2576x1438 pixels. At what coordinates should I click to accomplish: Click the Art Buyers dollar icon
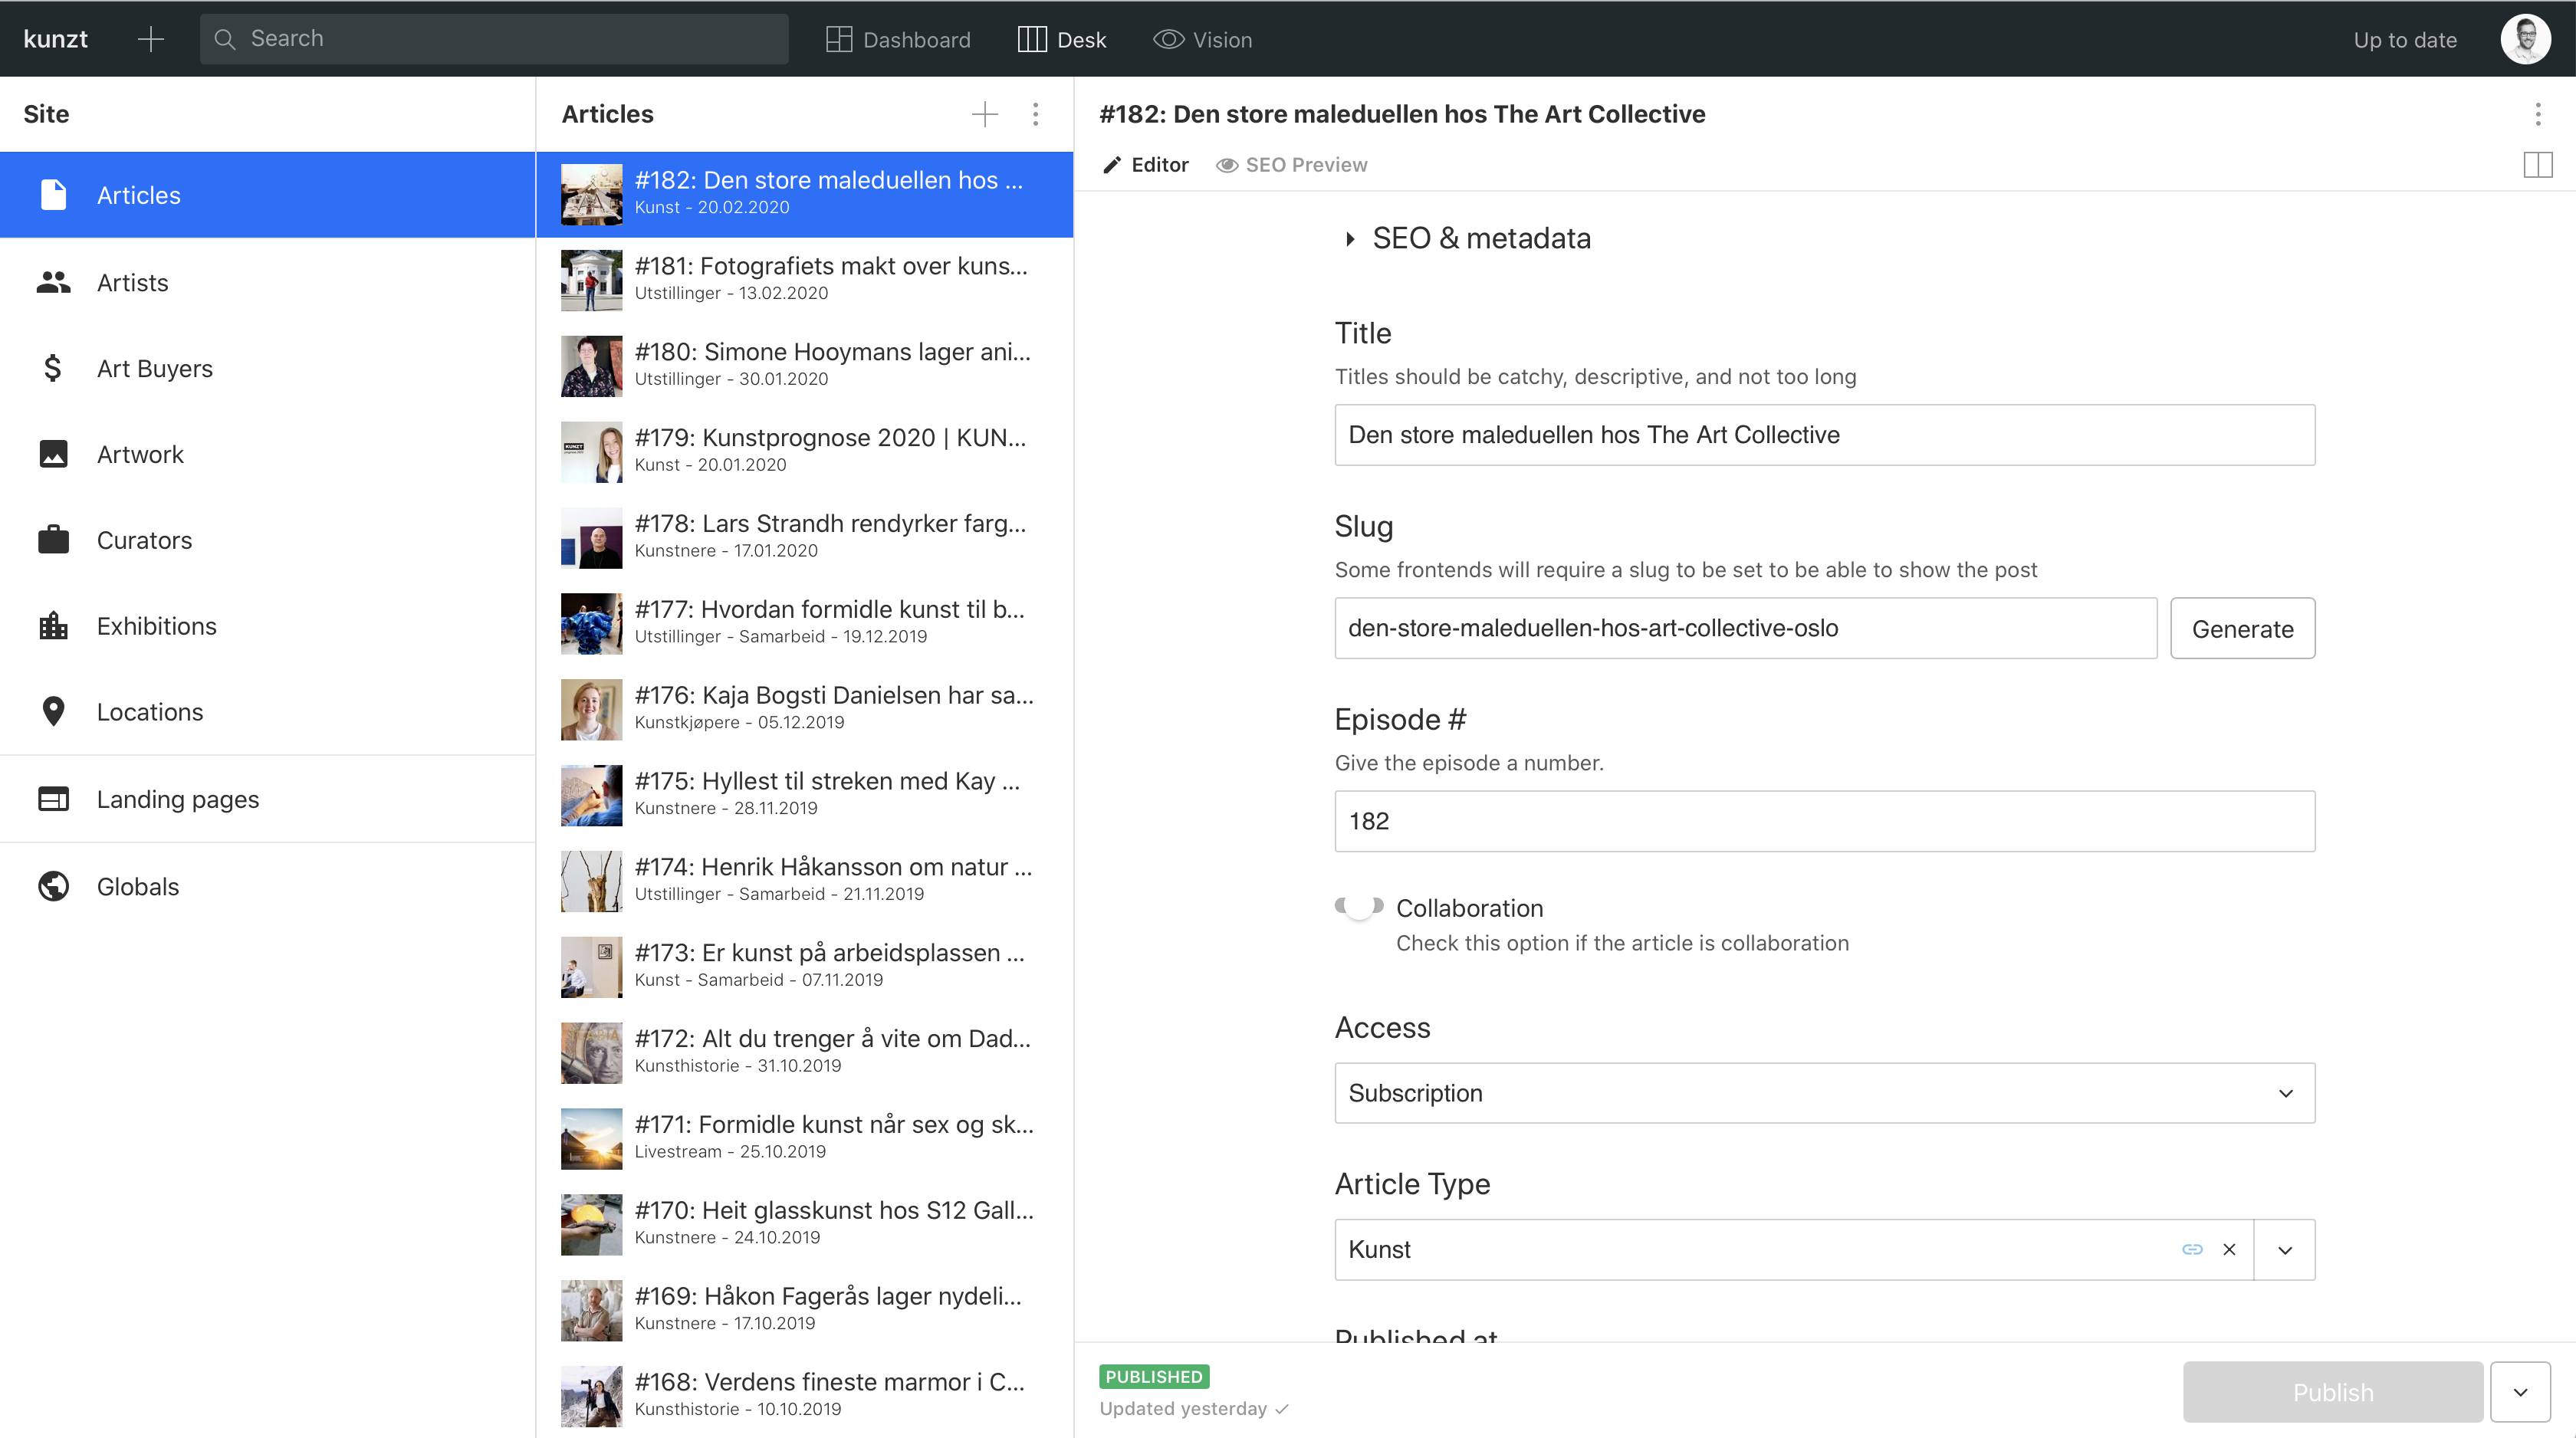(x=53, y=368)
